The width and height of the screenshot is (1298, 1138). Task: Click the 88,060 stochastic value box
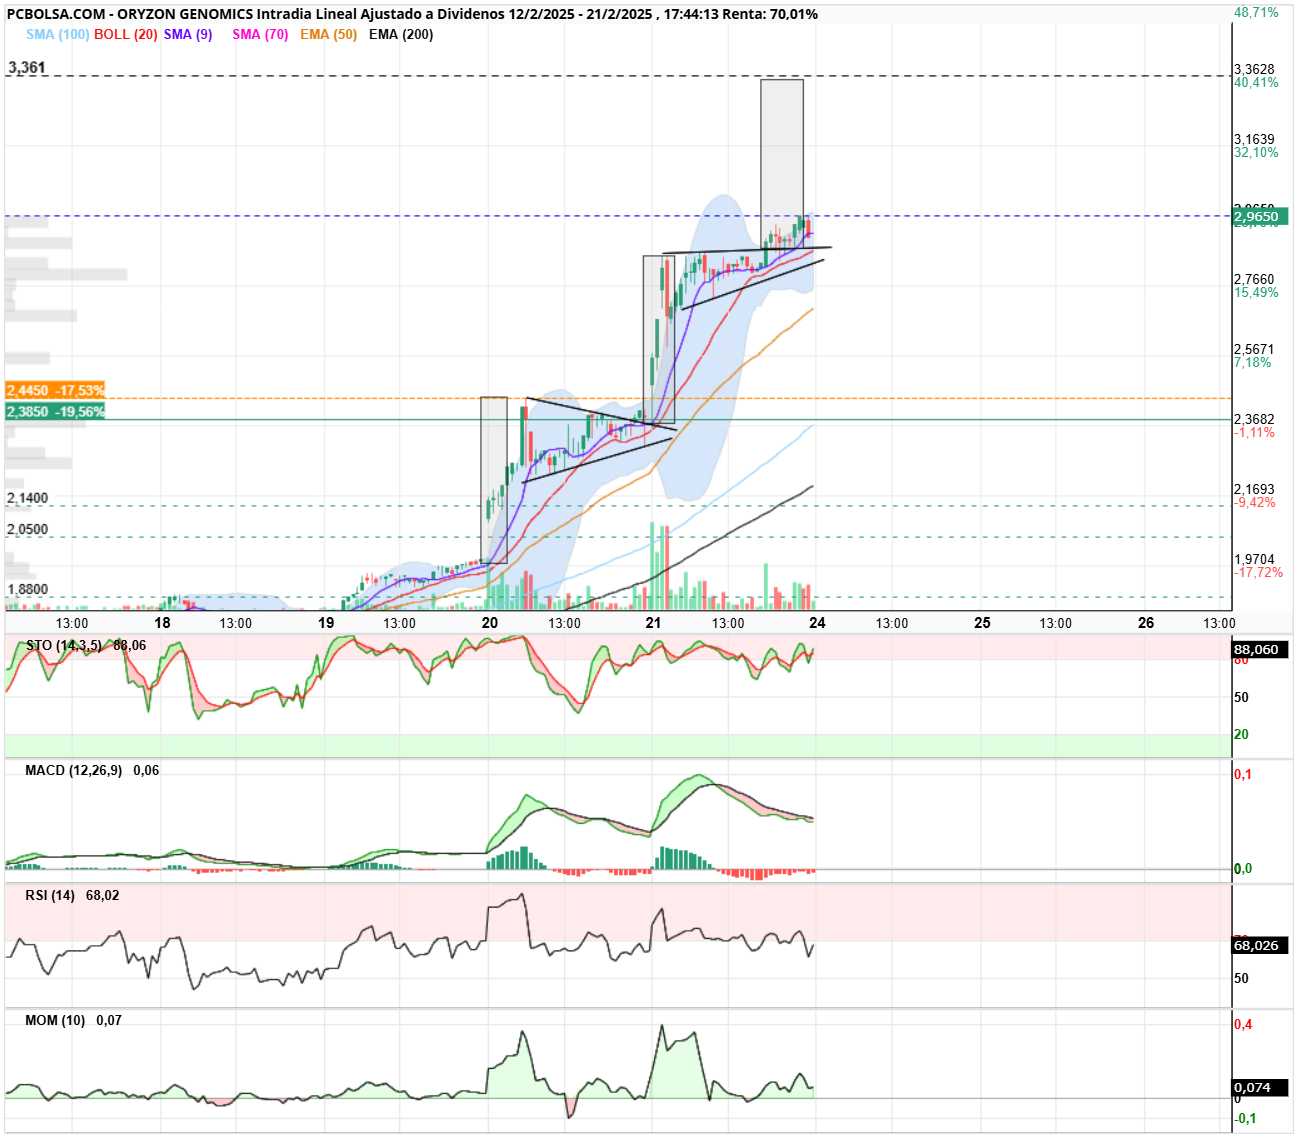click(1260, 649)
